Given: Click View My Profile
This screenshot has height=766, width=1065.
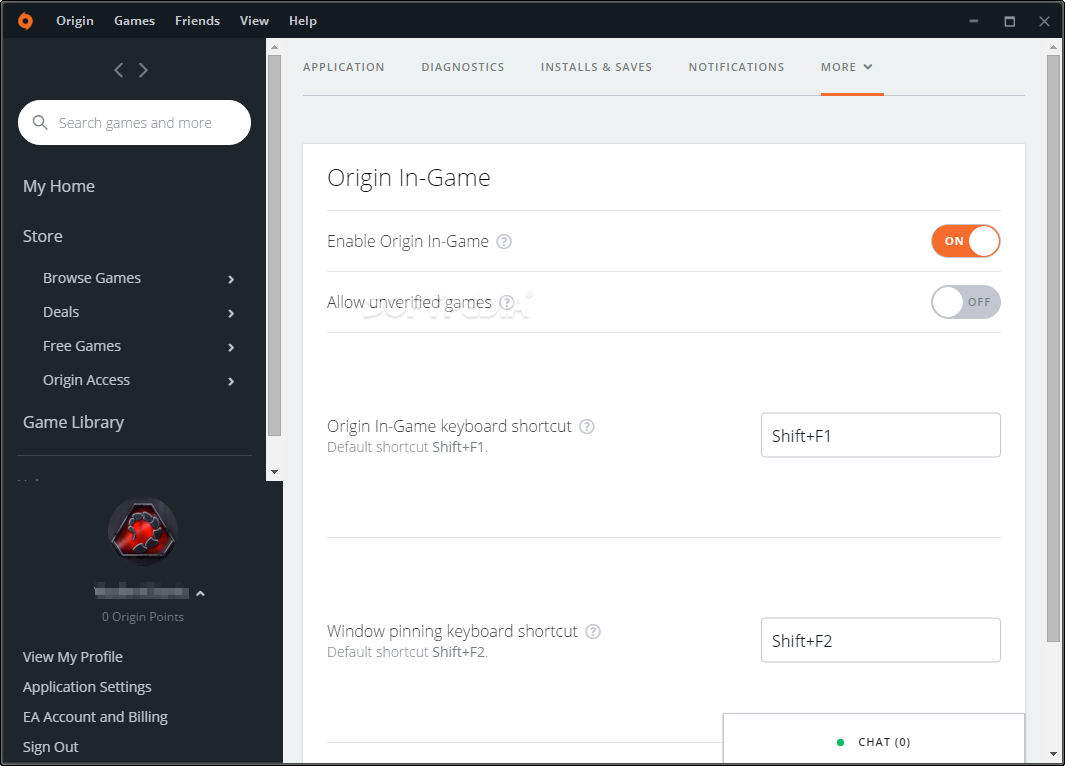Looking at the screenshot, I should tap(73, 657).
